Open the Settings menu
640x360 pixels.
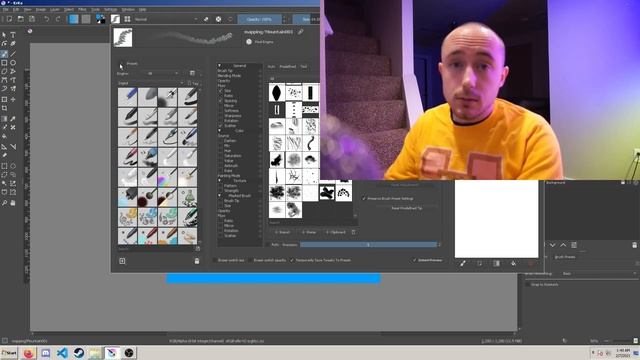[111, 9]
